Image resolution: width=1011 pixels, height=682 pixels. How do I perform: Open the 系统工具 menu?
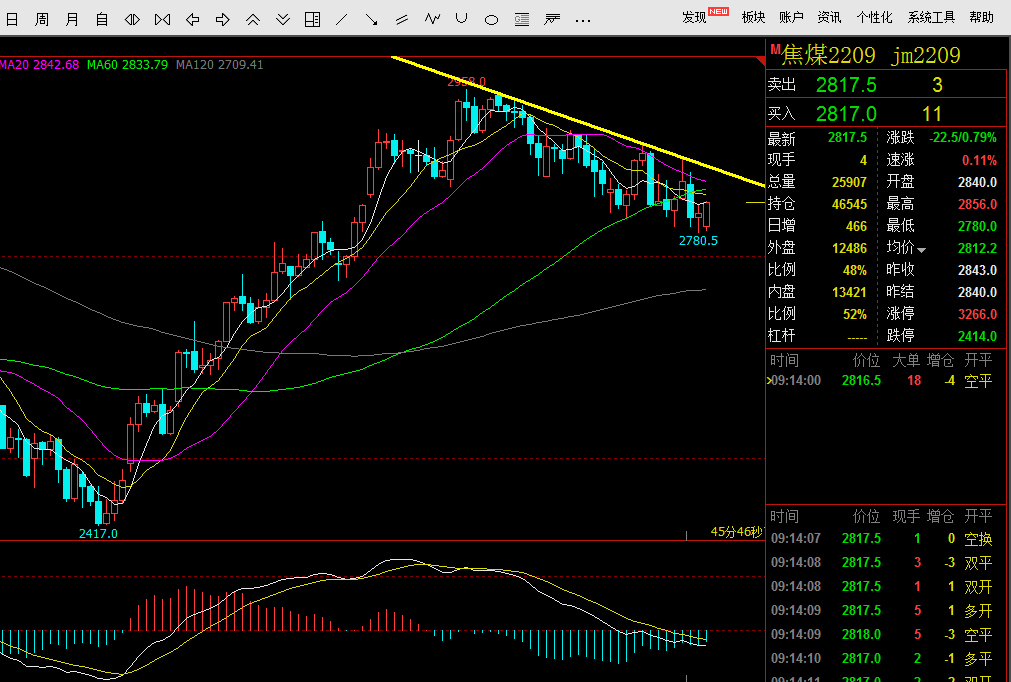(931, 17)
